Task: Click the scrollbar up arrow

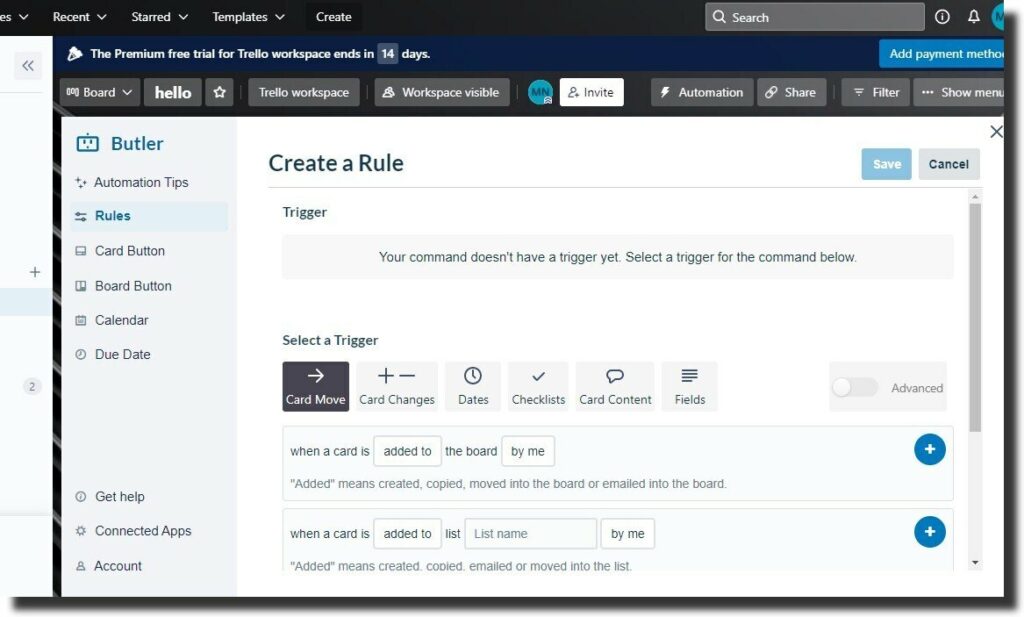Action: click(x=975, y=197)
